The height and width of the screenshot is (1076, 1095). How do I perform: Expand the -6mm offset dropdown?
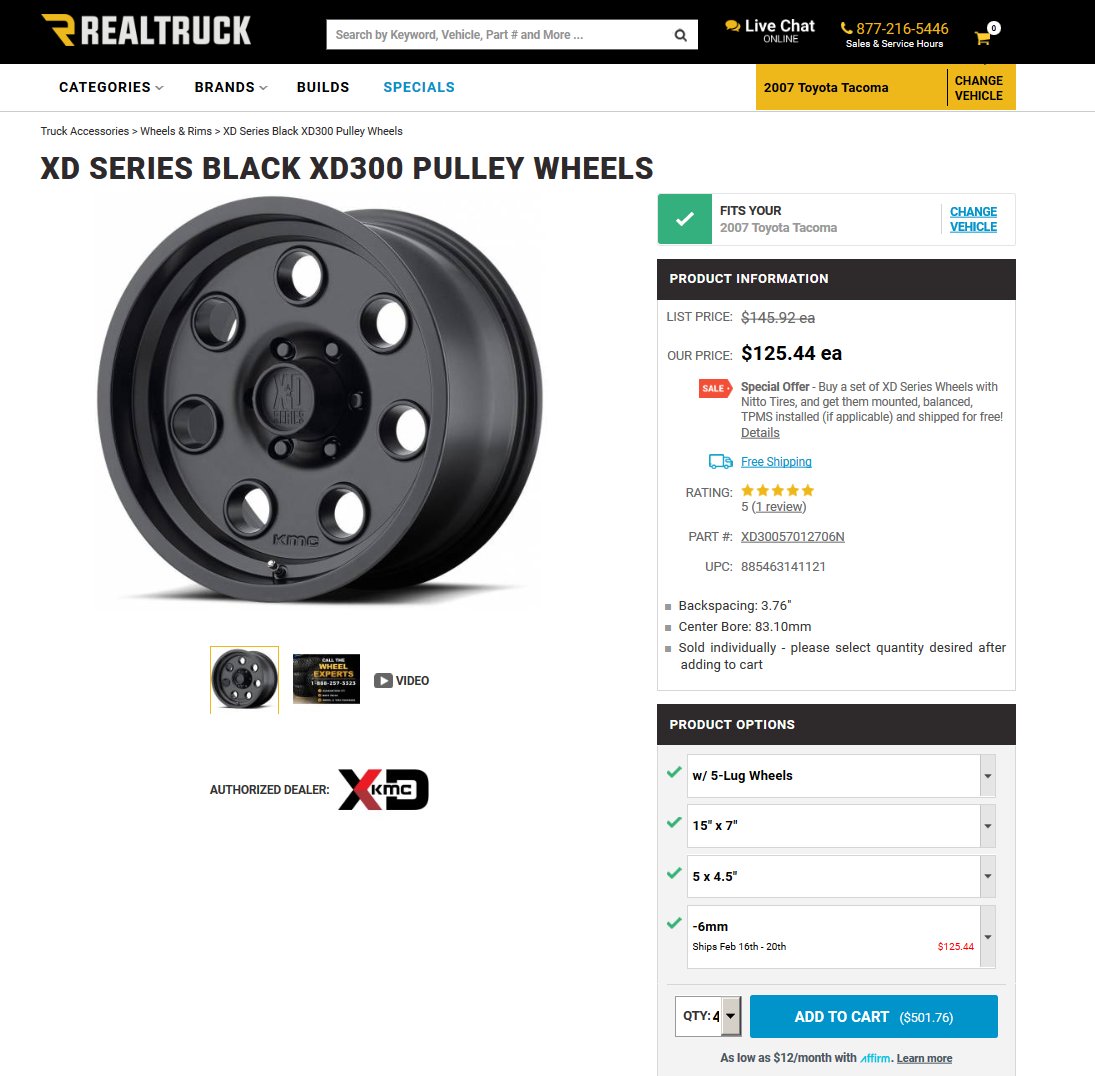point(841,937)
